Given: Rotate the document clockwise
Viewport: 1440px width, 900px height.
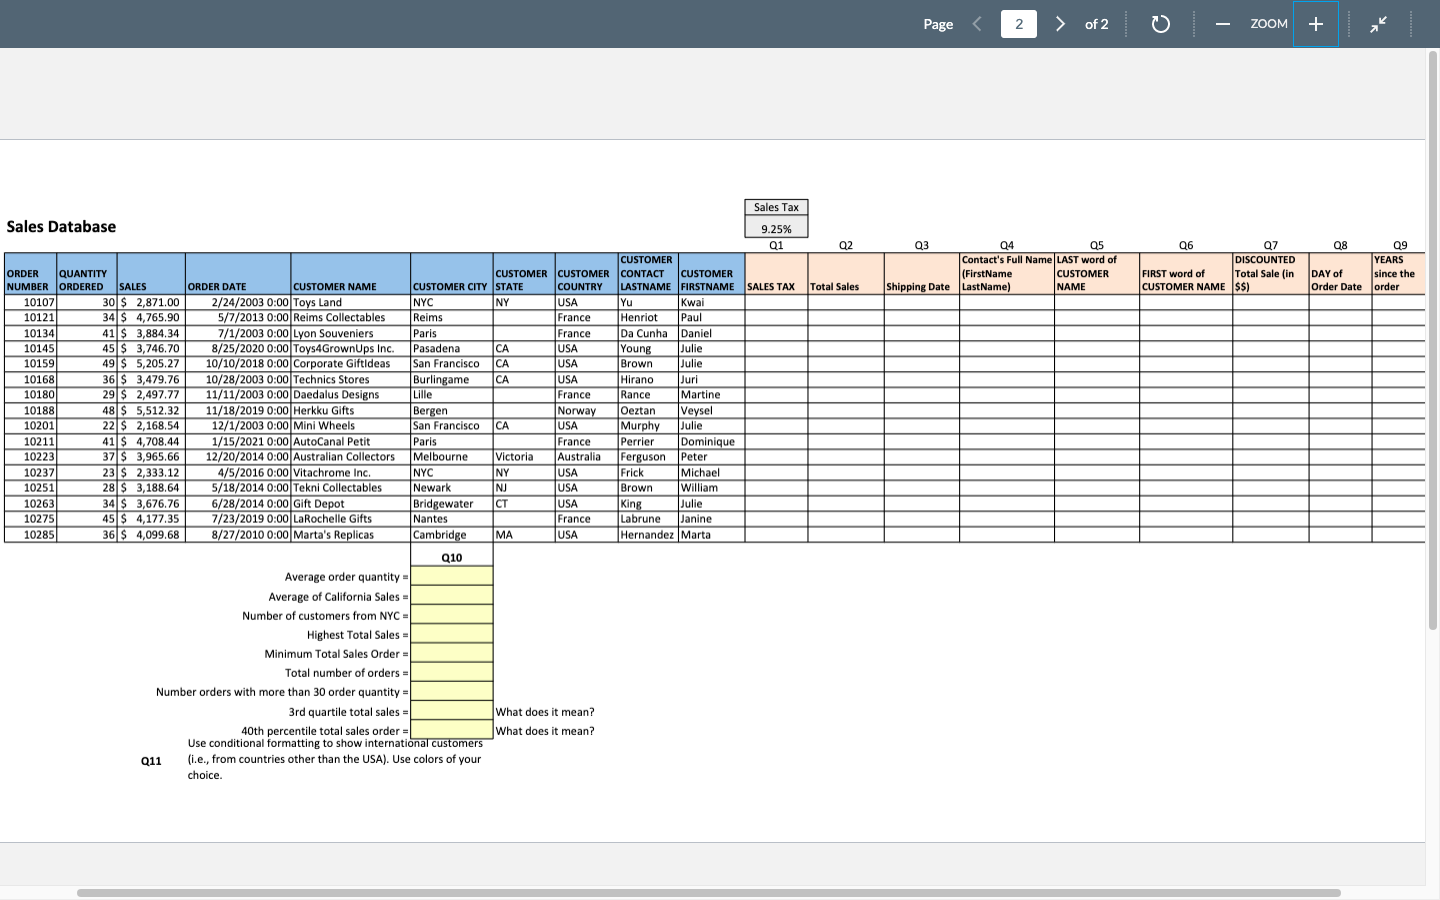Looking at the screenshot, I should 1160,24.
